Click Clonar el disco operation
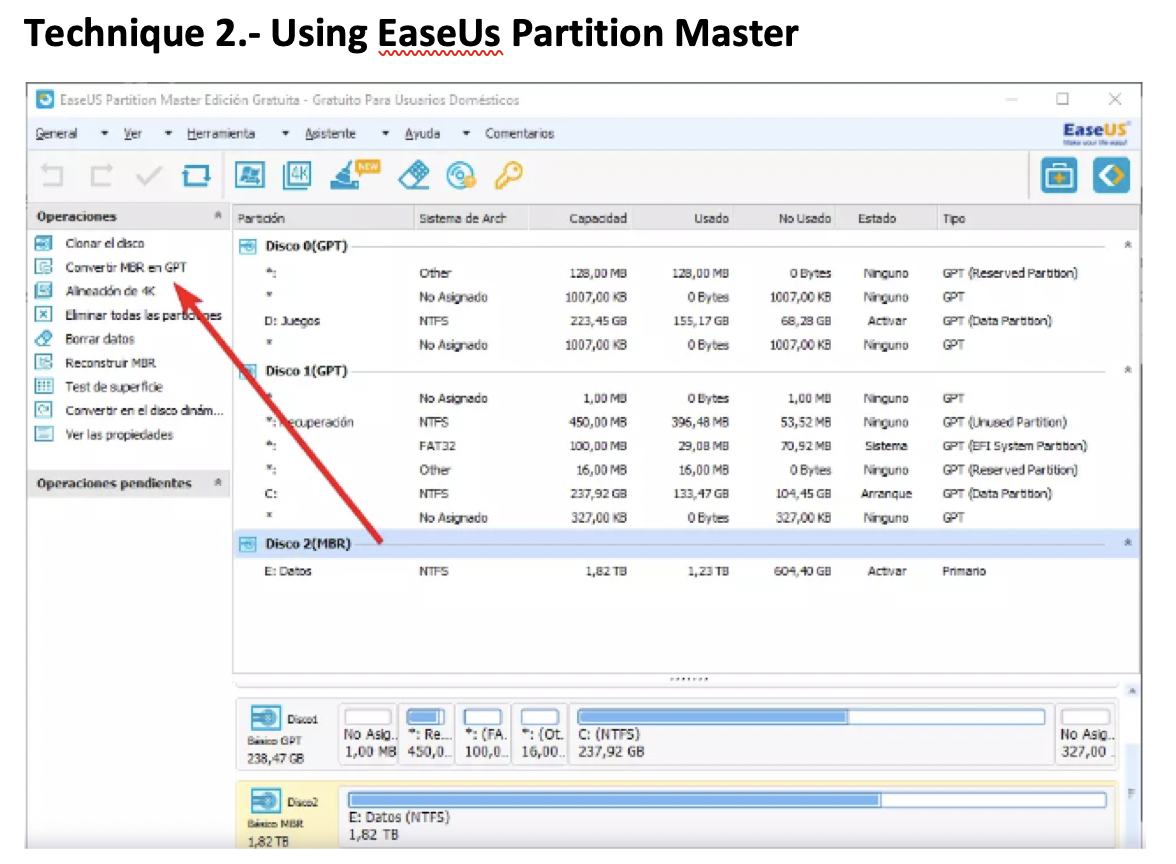 pos(104,243)
